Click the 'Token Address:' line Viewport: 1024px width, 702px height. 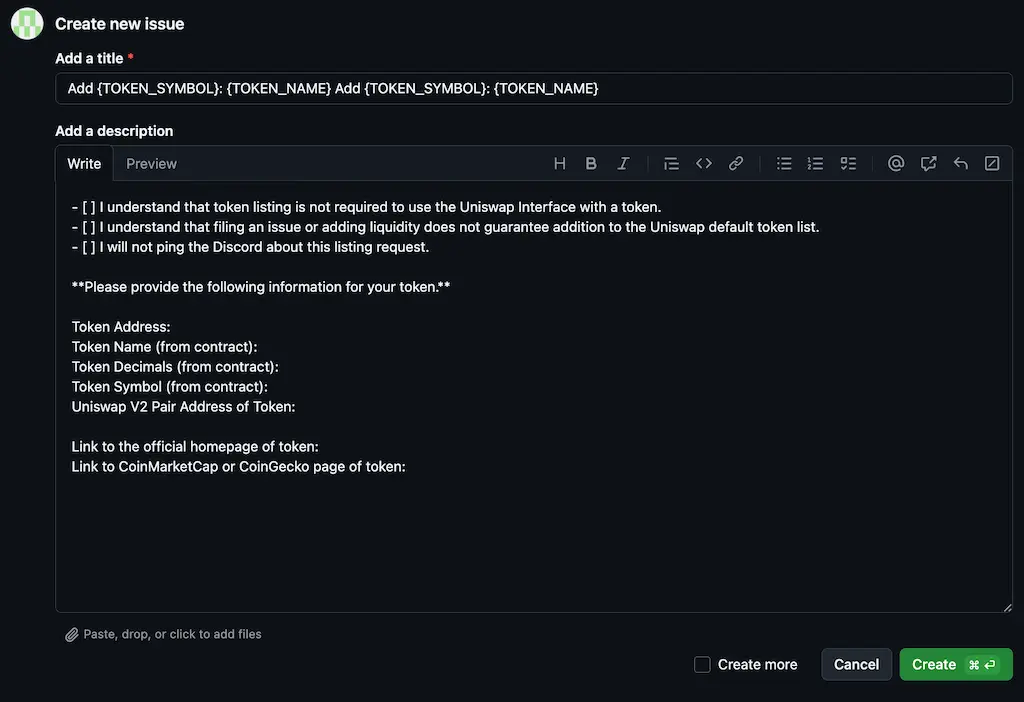click(121, 327)
